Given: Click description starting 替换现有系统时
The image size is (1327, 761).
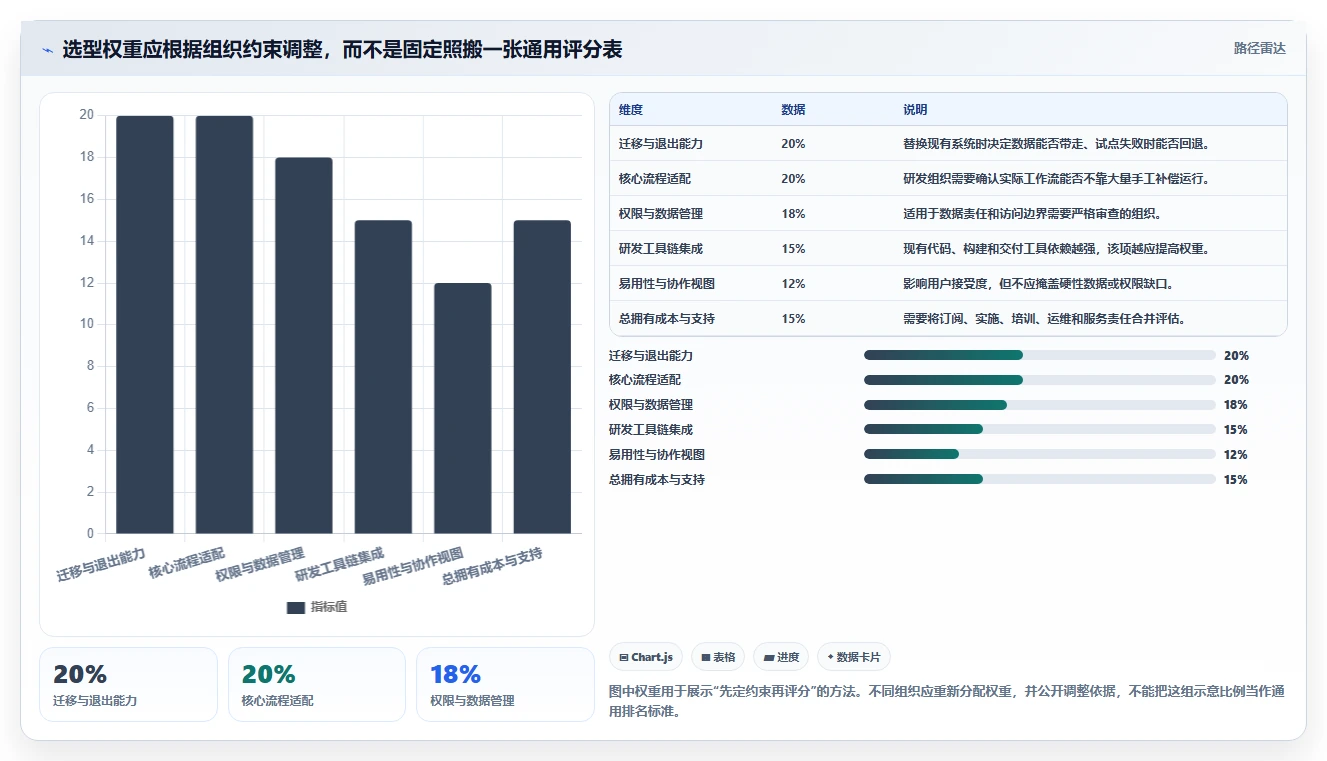Looking at the screenshot, I should [x=1058, y=144].
